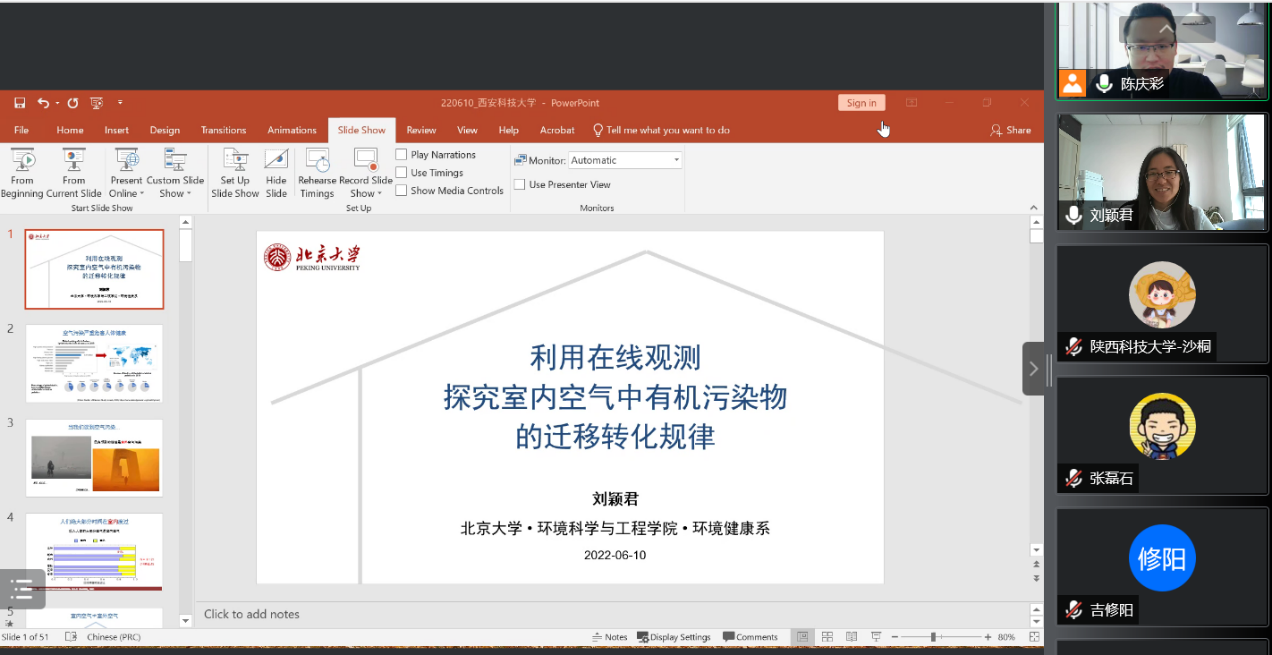Click the Save icon in quick access toolbar
This screenshot has width=1272, height=655.
19,103
